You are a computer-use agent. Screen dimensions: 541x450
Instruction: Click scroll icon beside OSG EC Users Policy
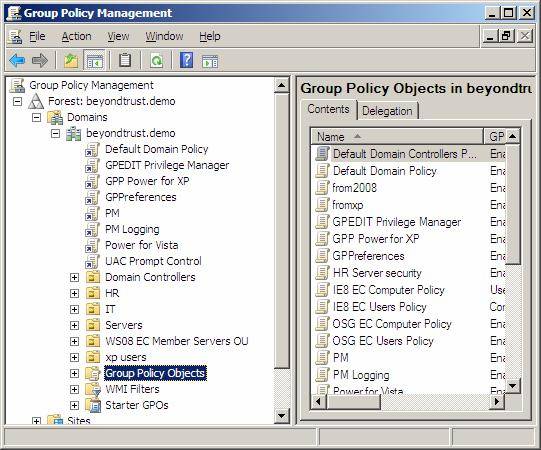322,341
